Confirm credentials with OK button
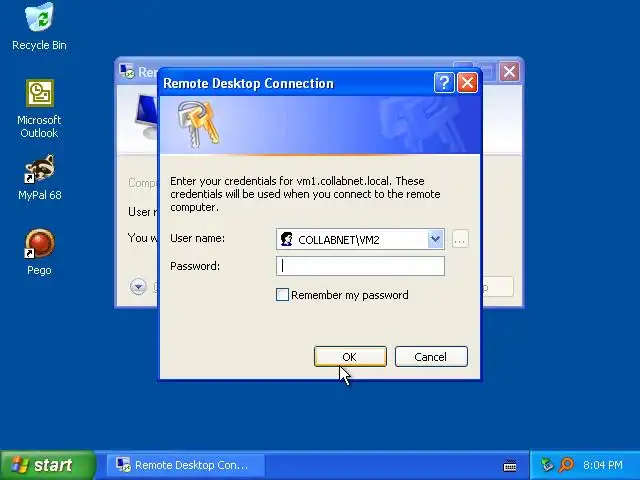The image size is (640, 480). [350, 357]
